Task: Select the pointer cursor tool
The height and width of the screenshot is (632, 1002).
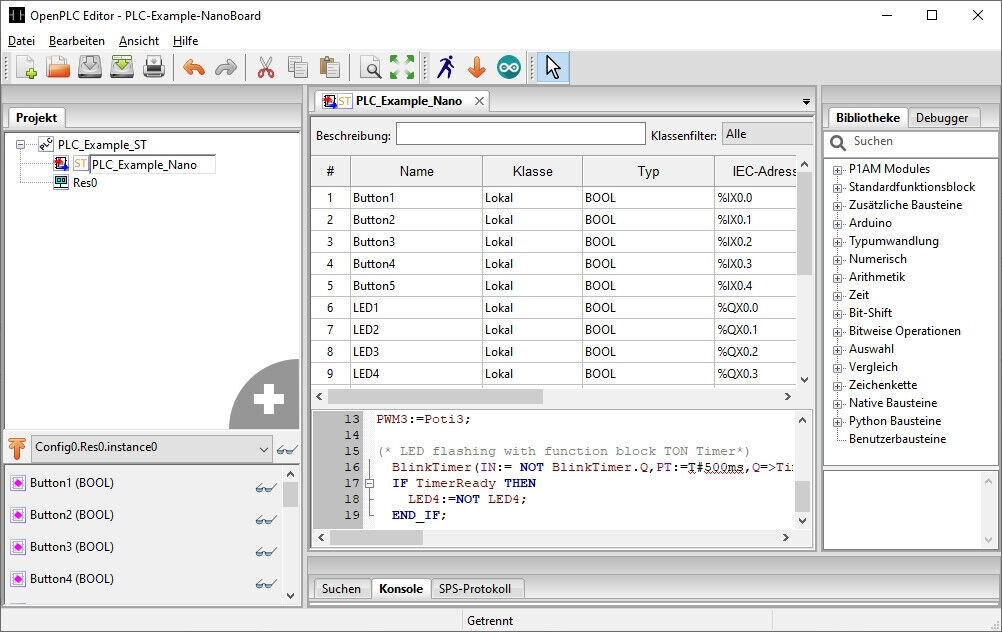Action: (553, 67)
